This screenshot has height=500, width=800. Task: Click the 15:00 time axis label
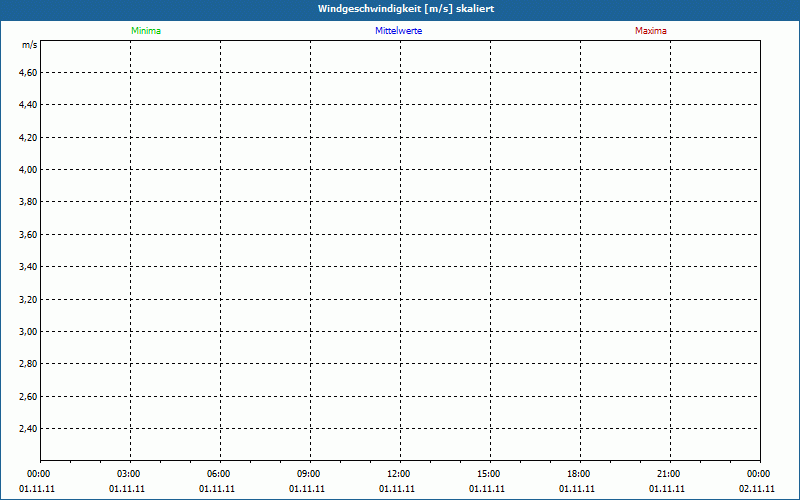(488, 474)
